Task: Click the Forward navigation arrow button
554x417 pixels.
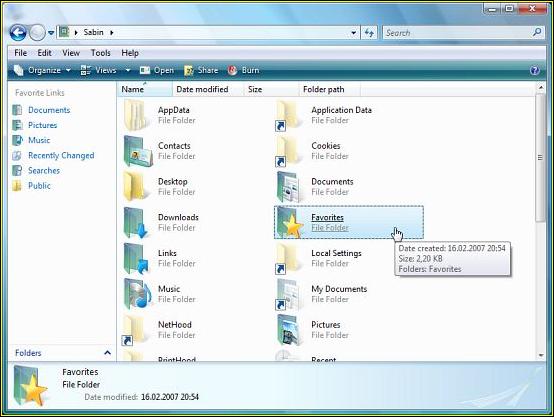Action: (37, 33)
